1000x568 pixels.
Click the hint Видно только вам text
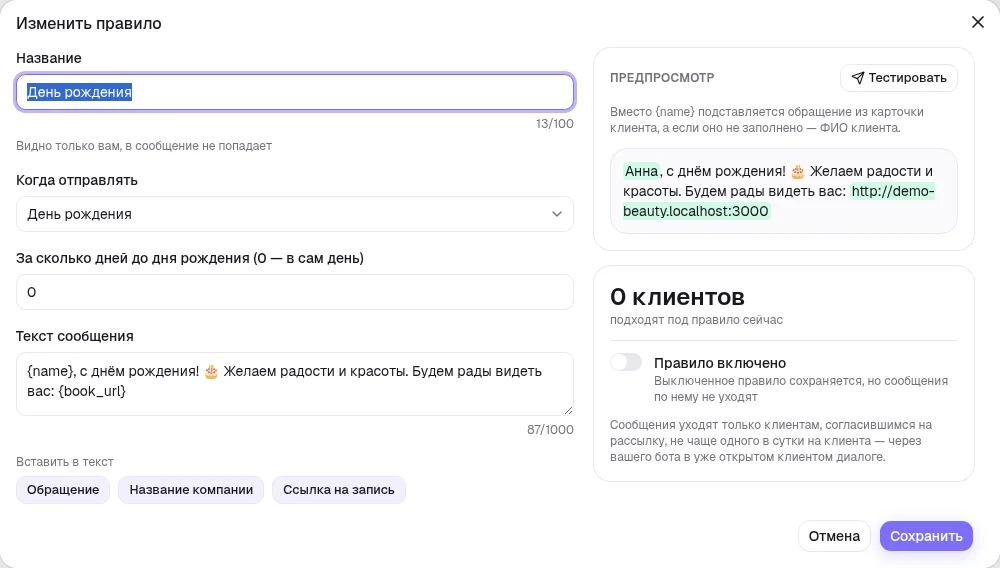point(144,146)
